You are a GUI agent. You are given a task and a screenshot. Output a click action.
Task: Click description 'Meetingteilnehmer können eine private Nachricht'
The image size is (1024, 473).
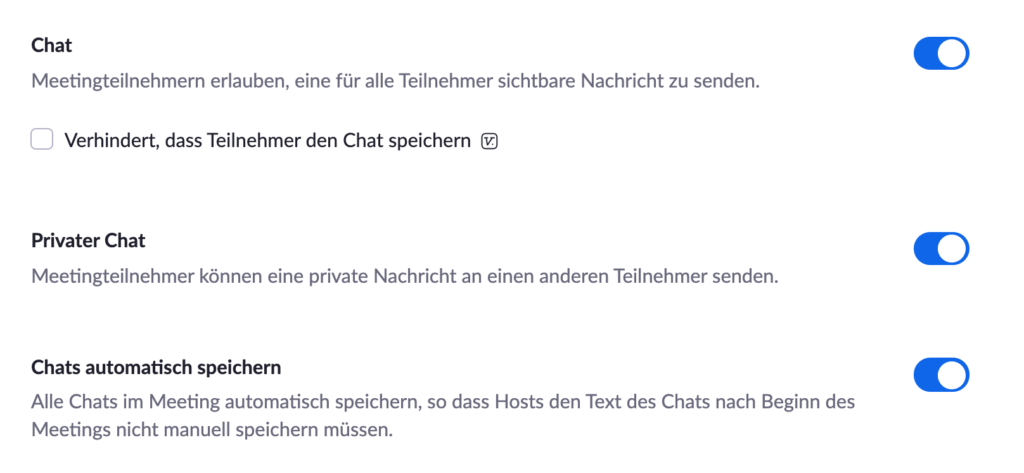(x=405, y=276)
